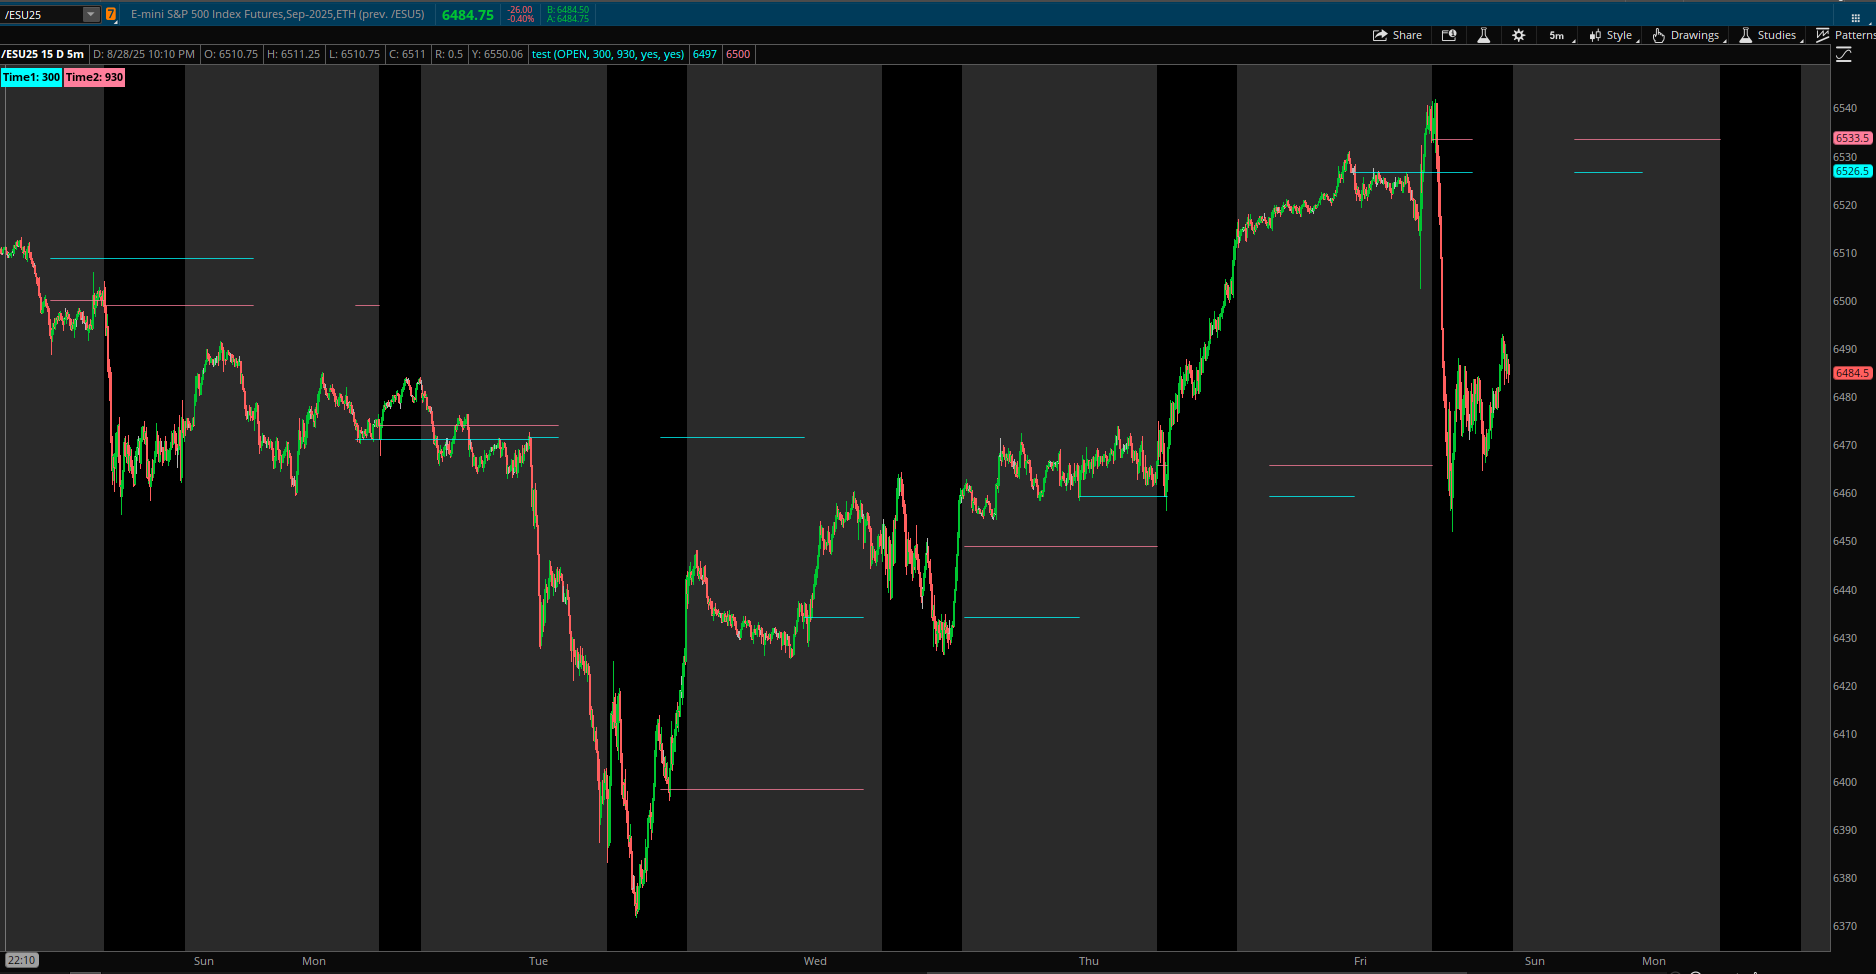Screen dimensions: 1876x974
Task: Open chart settings gear icon
Action: pyautogui.click(x=1518, y=35)
